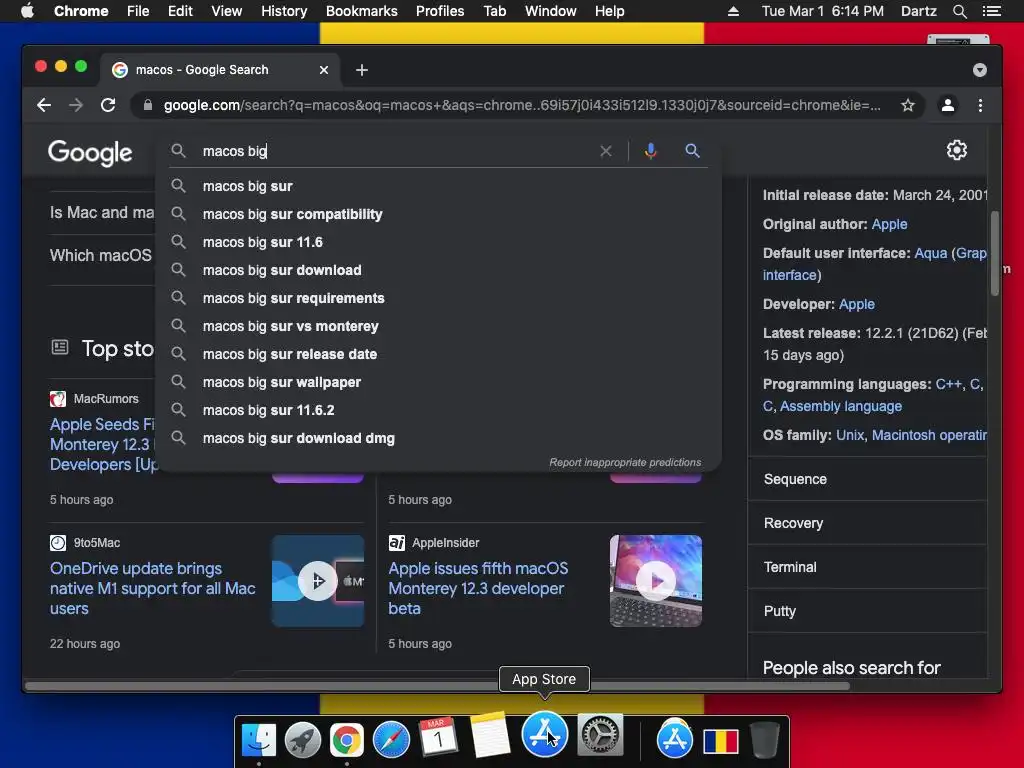The image size is (1024, 768).
Task: Open Calendar from the Dock
Action: (x=438, y=737)
